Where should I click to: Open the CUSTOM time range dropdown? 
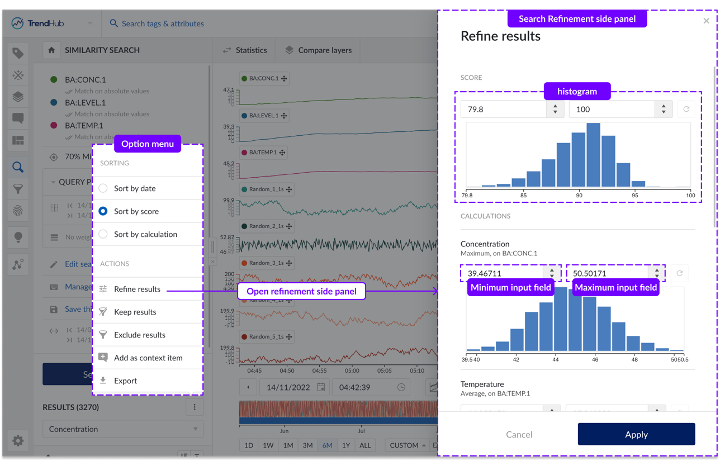point(408,445)
